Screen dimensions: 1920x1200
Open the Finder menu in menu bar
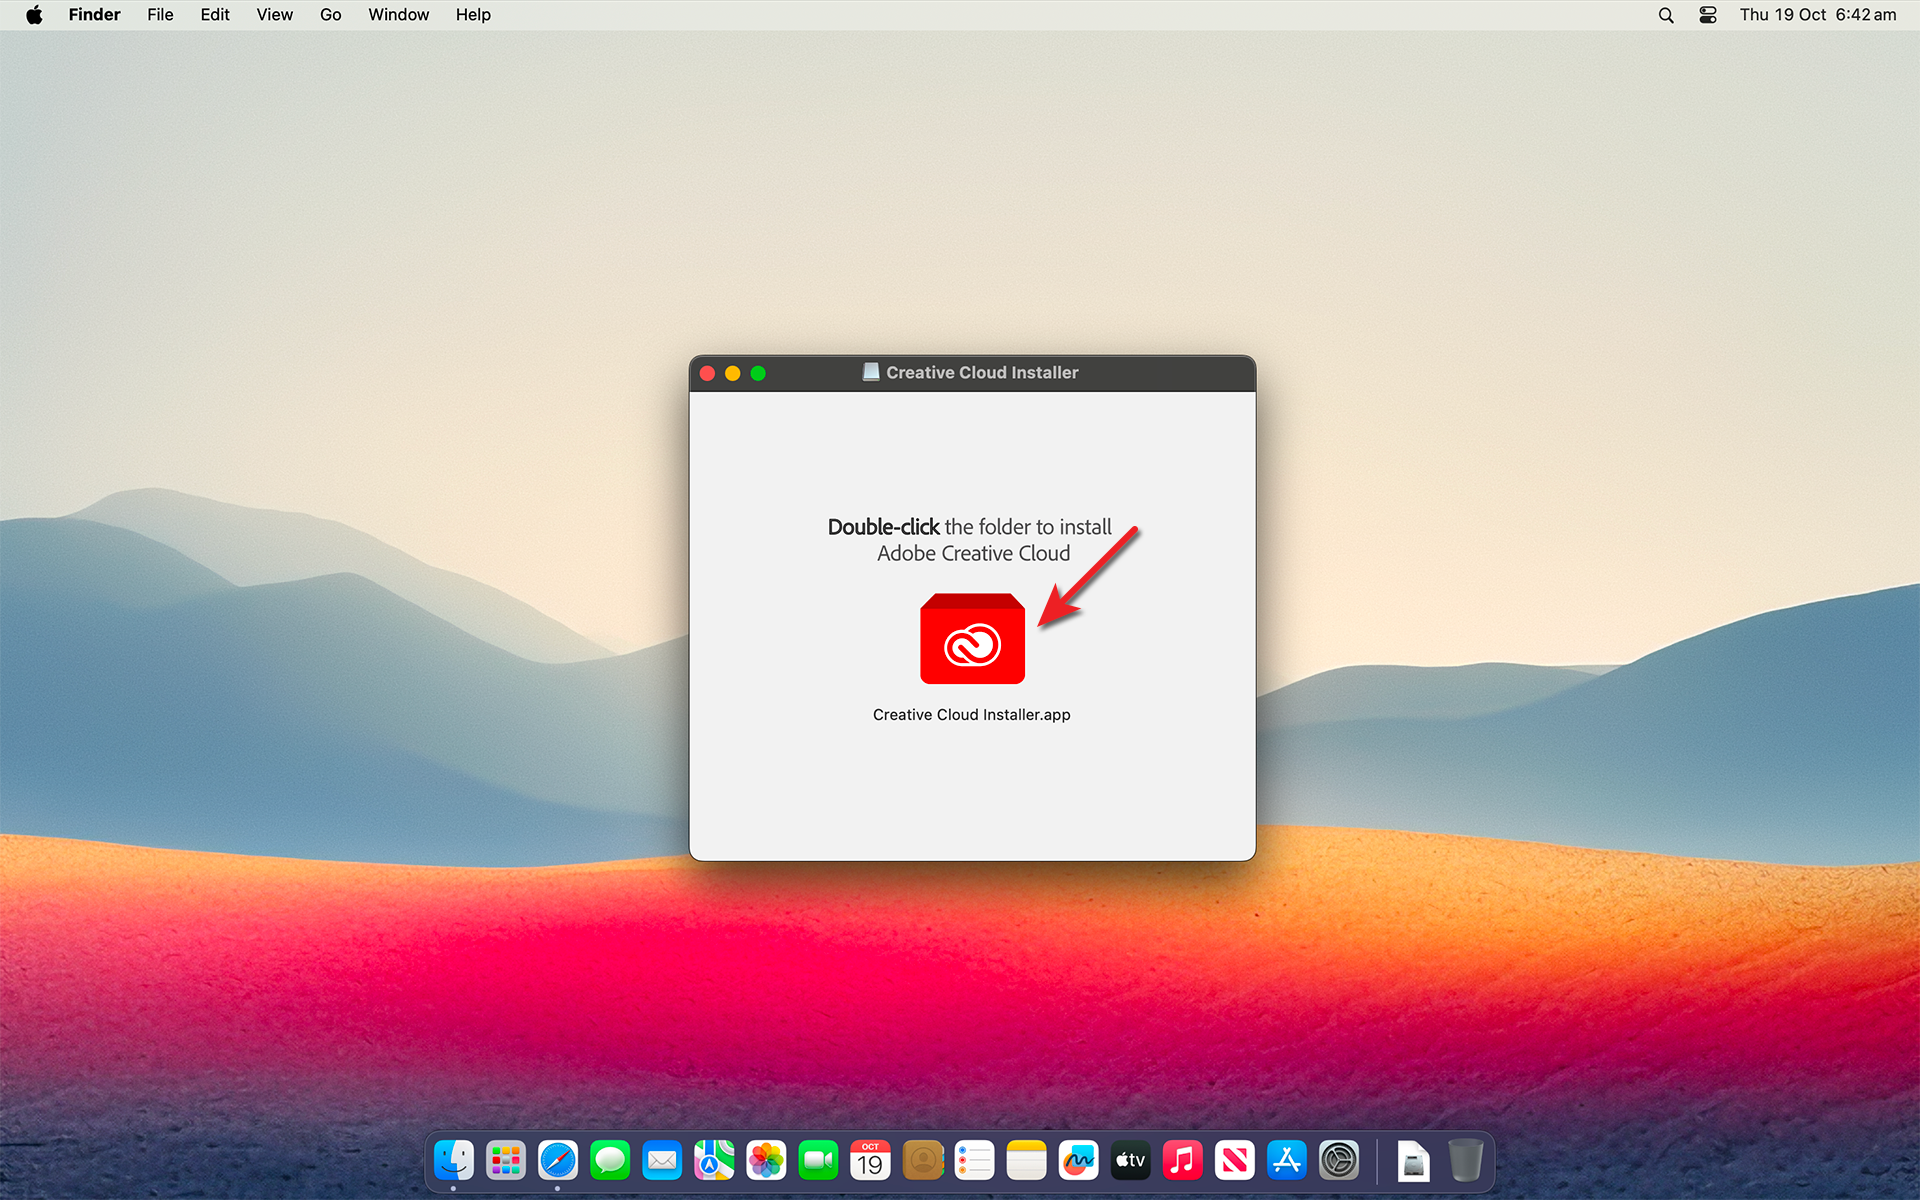(94, 15)
